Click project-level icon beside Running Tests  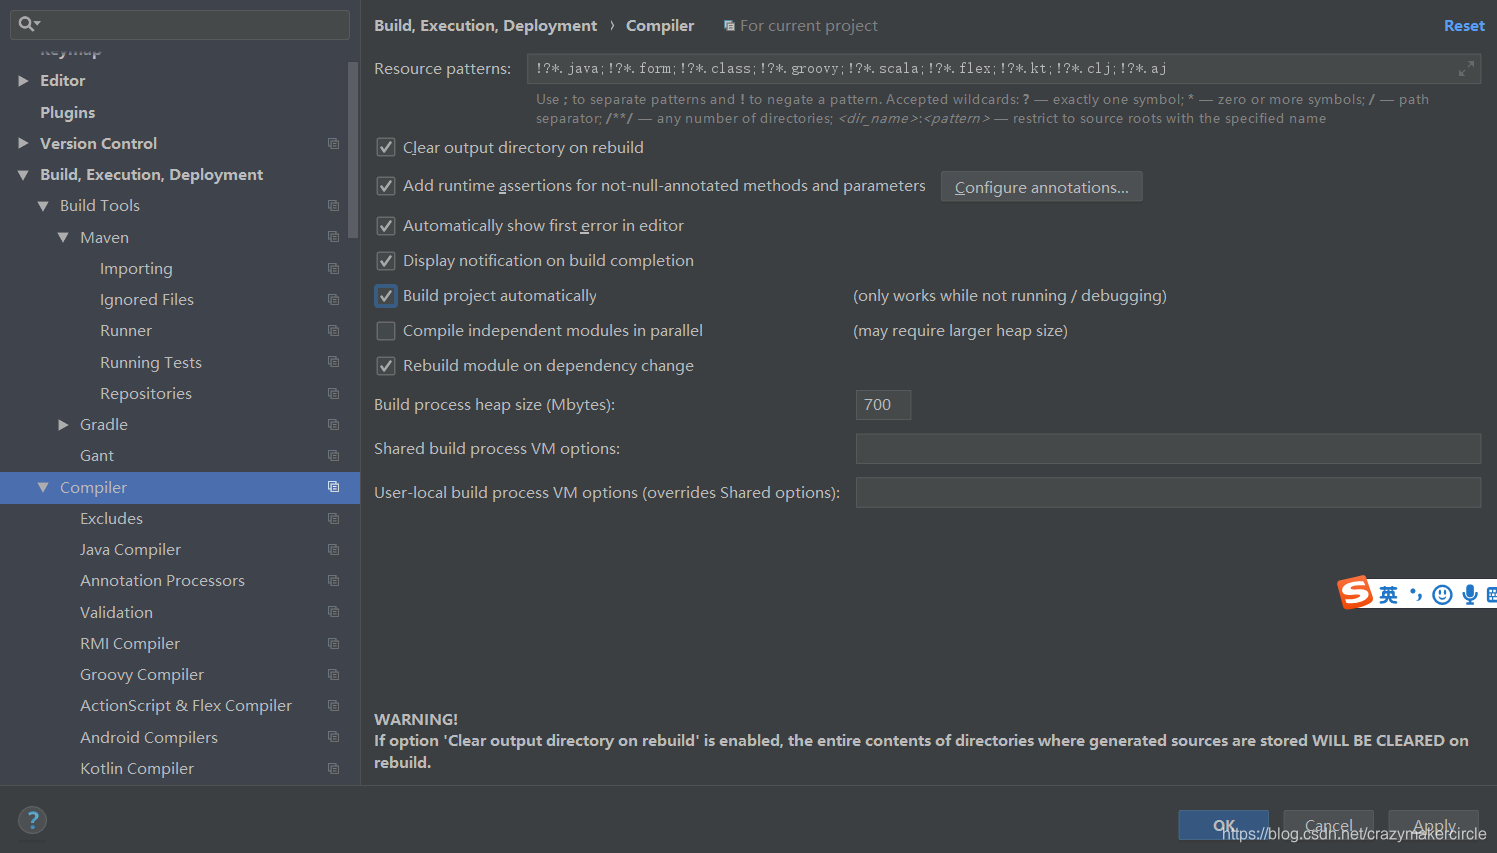pyautogui.click(x=334, y=362)
